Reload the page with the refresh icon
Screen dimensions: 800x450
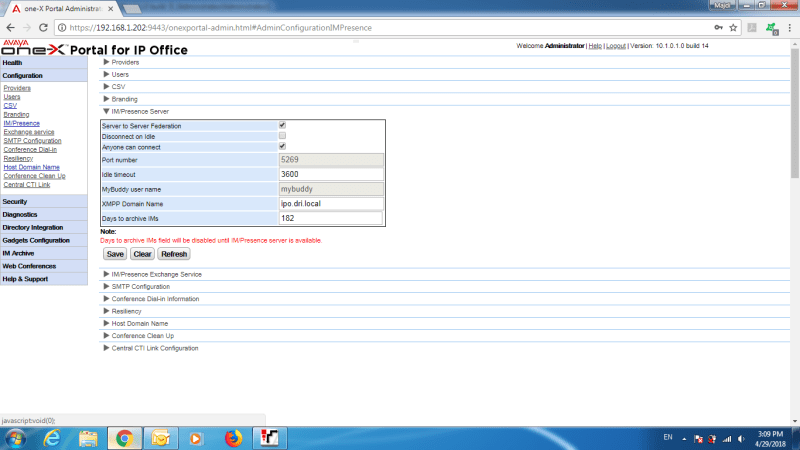pyautogui.click(x=43, y=28)
